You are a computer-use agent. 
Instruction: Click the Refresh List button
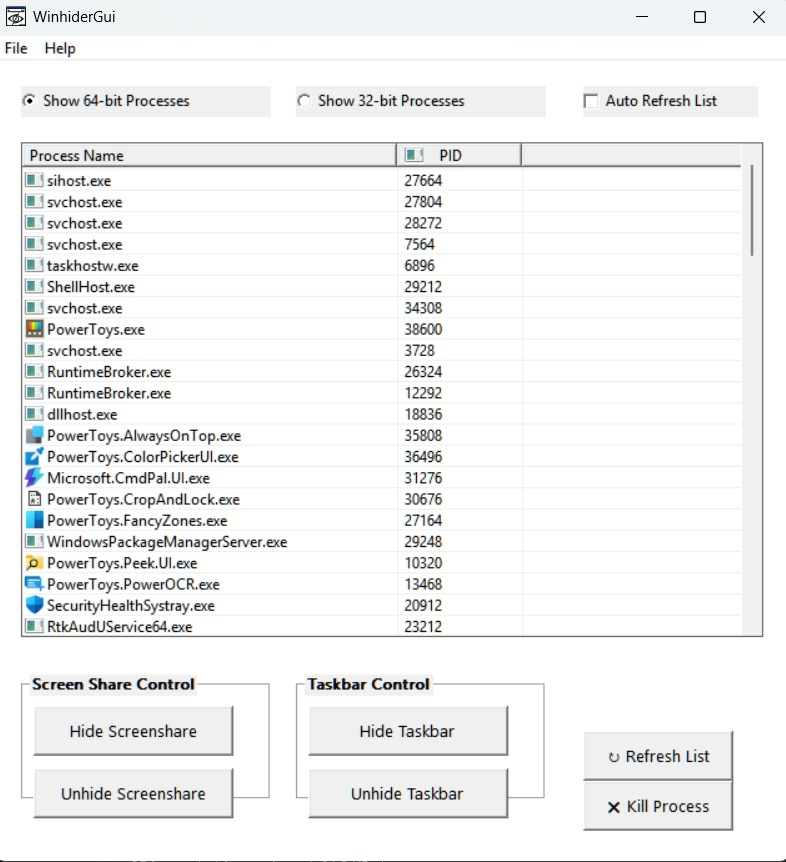point(658,756)
